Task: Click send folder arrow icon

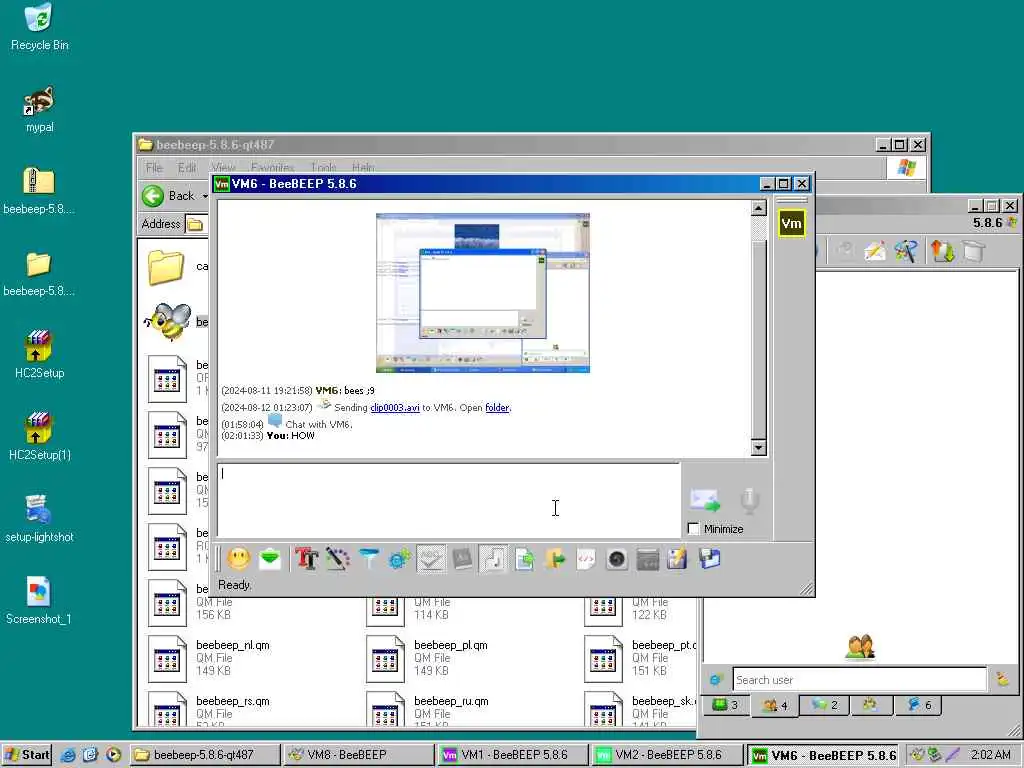Action: [555, 559]
